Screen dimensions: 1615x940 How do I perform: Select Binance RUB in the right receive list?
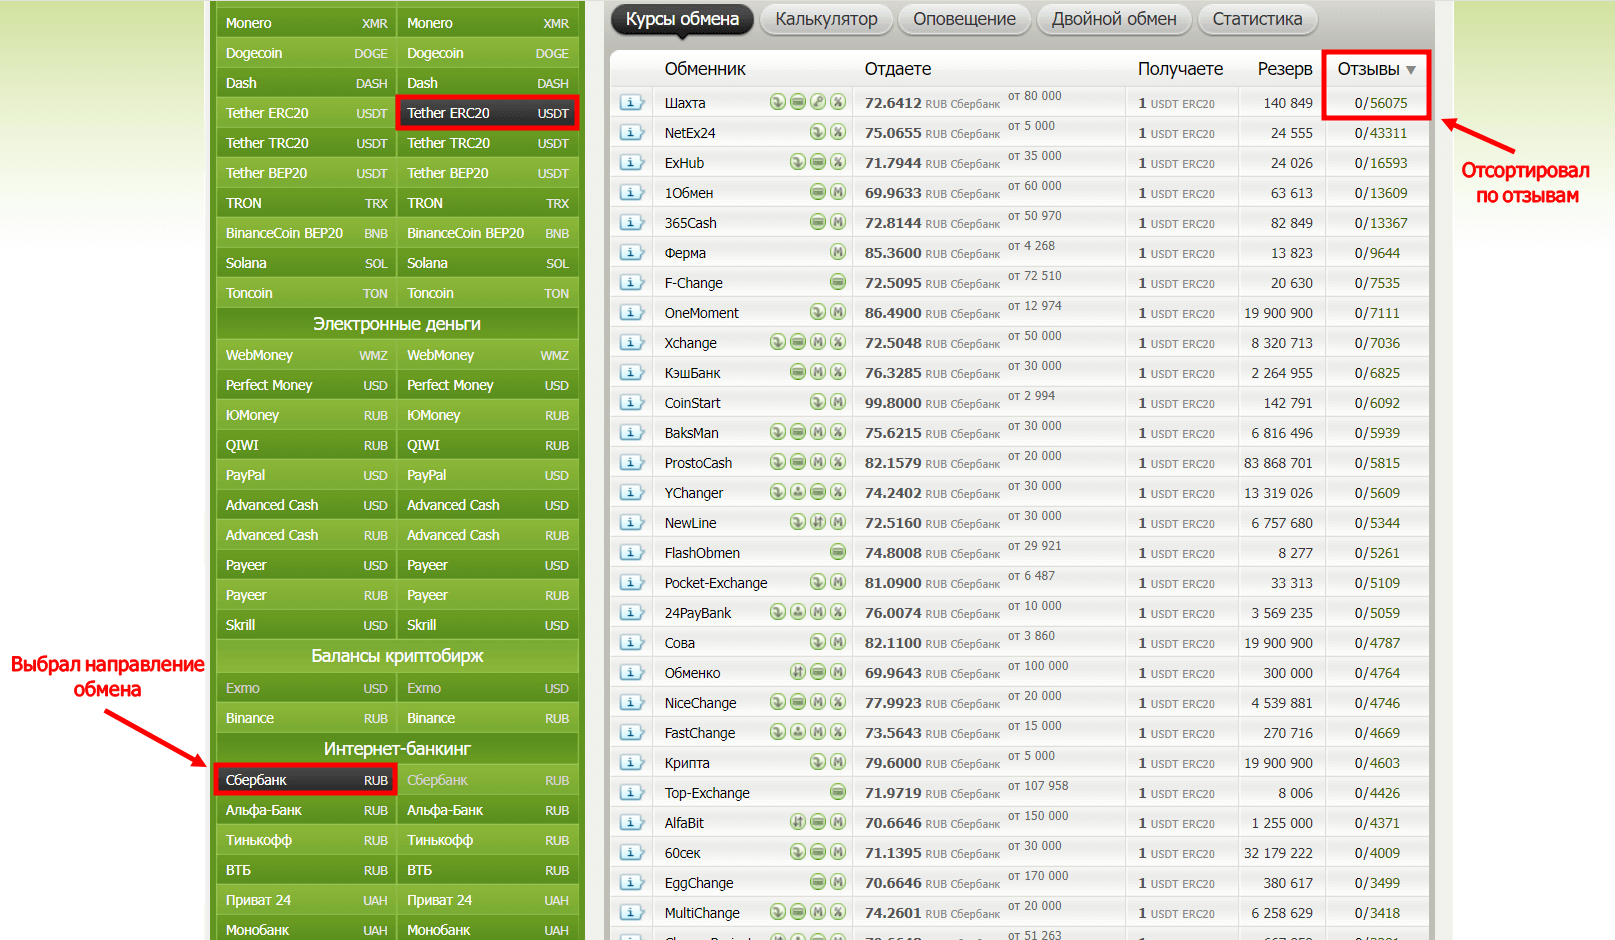pyautogui.click(x=488, y=718)
